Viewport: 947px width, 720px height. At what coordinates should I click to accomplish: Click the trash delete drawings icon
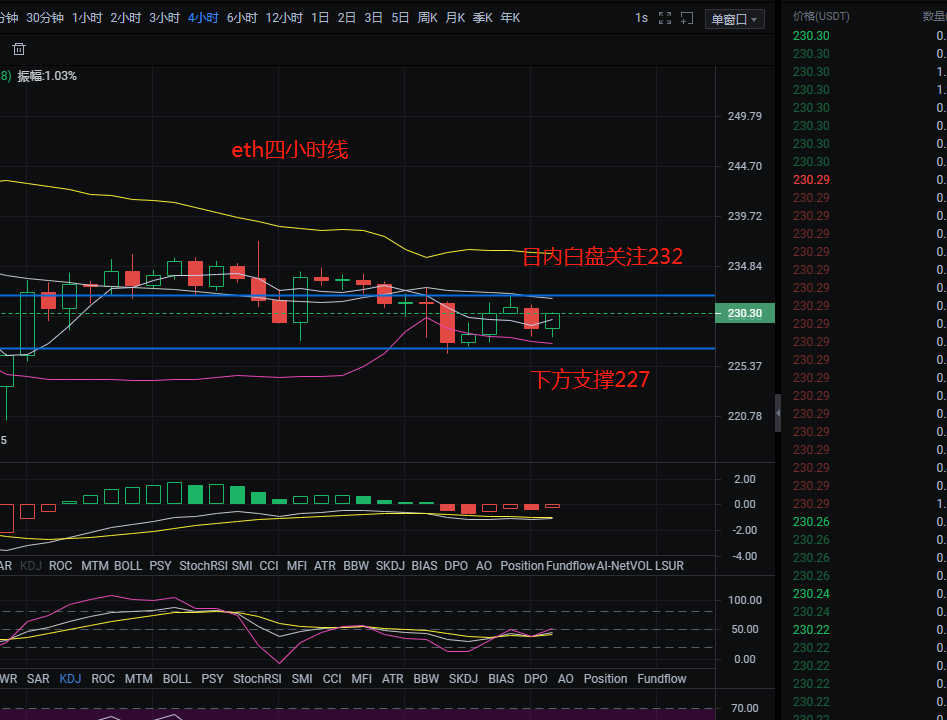coord(19,49)
